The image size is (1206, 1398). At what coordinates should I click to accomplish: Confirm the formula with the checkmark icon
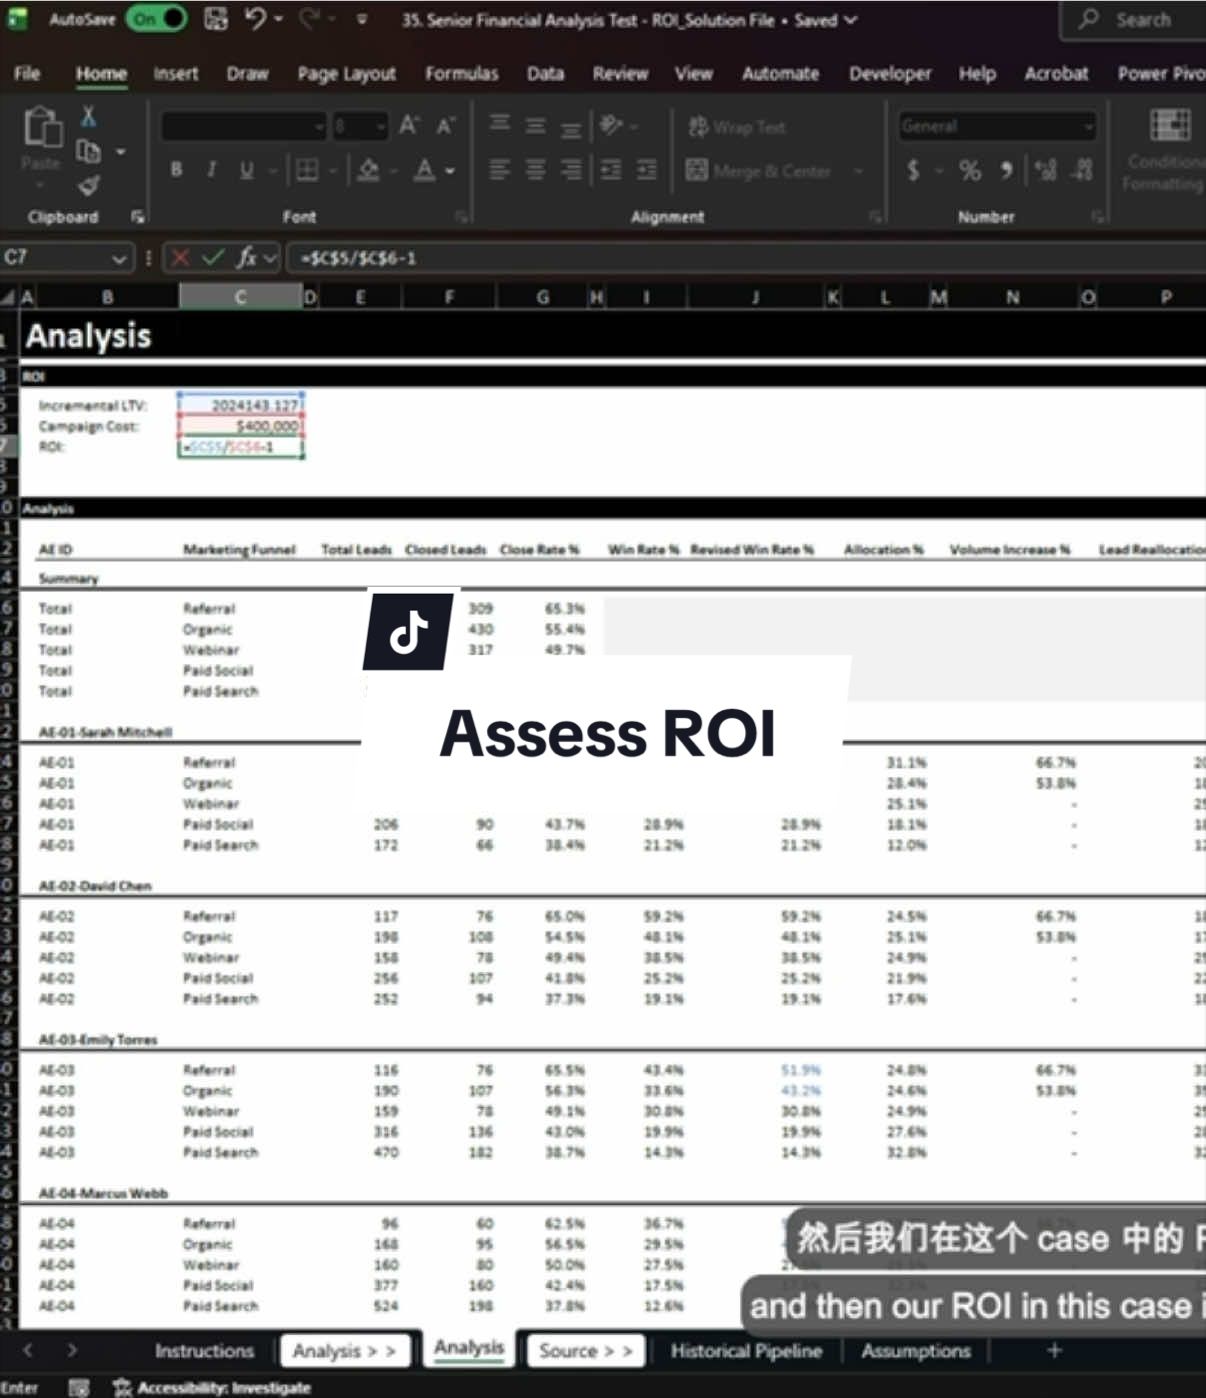click(x=213, y=258)
